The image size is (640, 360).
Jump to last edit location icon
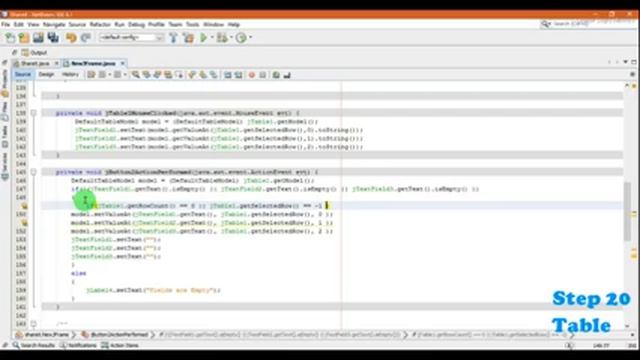pos(91,75)
